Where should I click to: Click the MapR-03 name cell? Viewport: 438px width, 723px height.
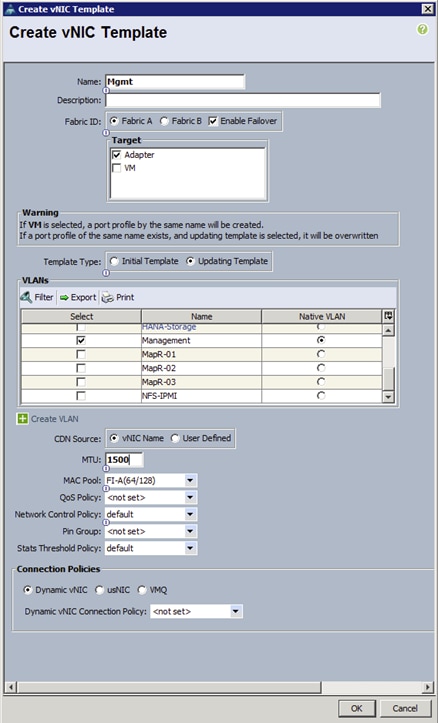(201, 382)
